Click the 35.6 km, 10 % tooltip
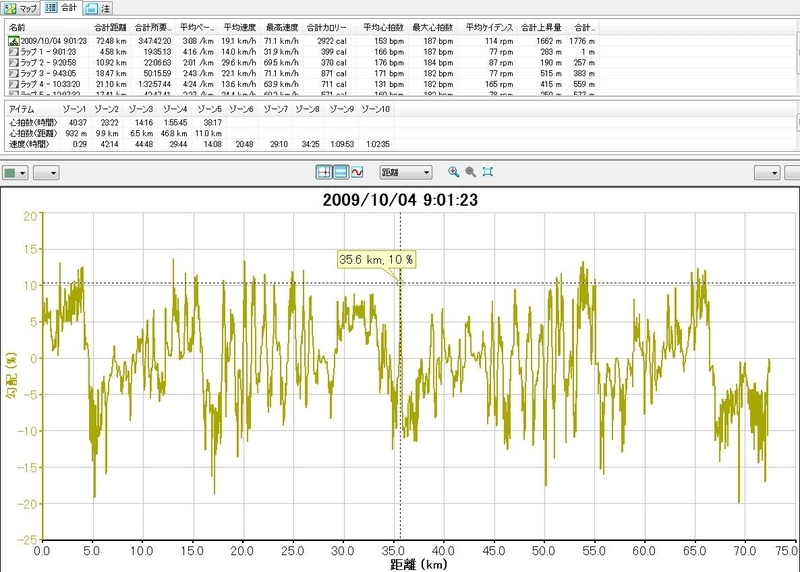This screenshot has height=572, width=800. (x=377, y=259)
